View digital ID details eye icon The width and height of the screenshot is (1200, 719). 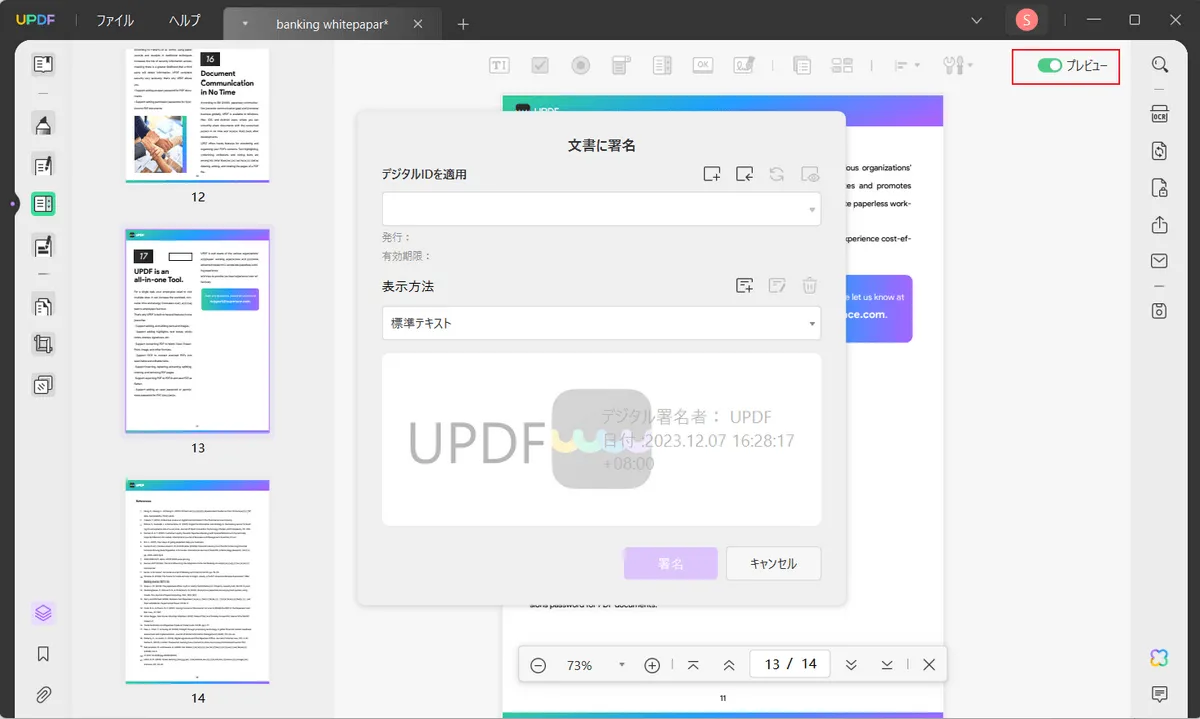(810, 174)
